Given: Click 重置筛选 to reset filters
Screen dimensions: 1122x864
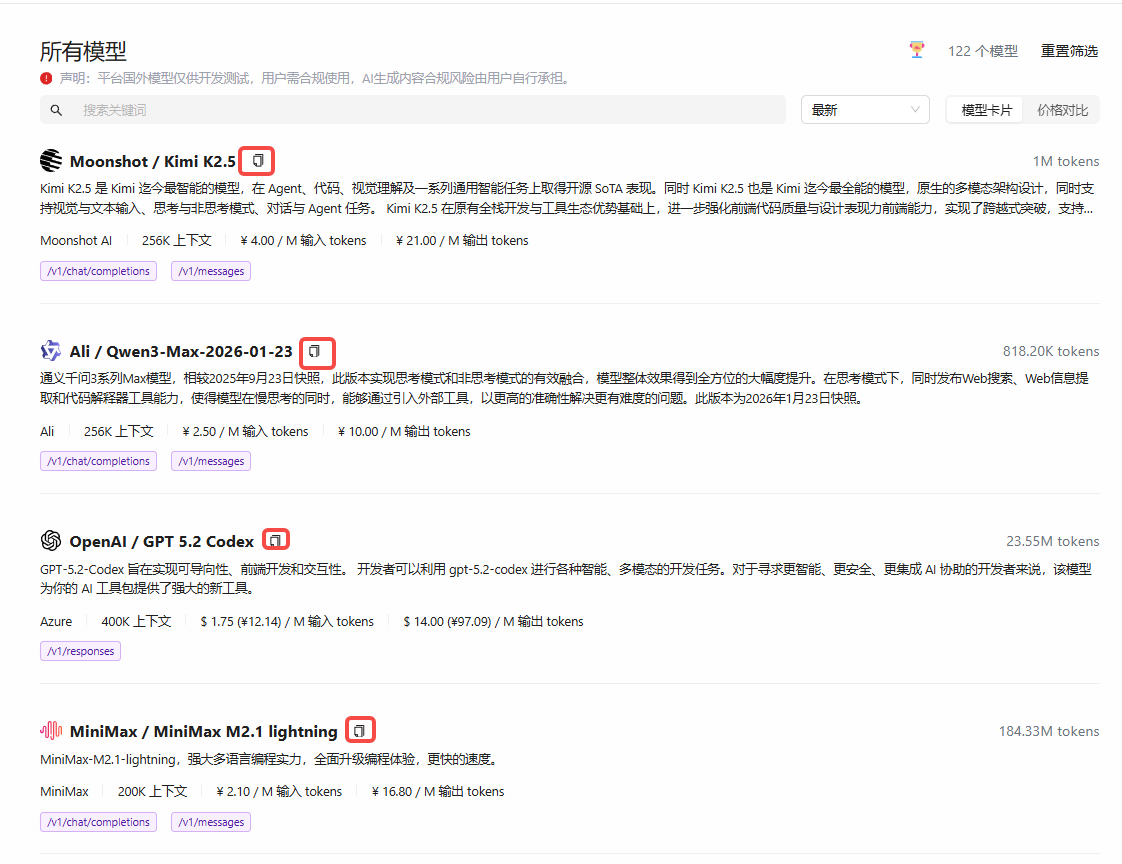Looking at the screenshot, I should point(1069,51).
